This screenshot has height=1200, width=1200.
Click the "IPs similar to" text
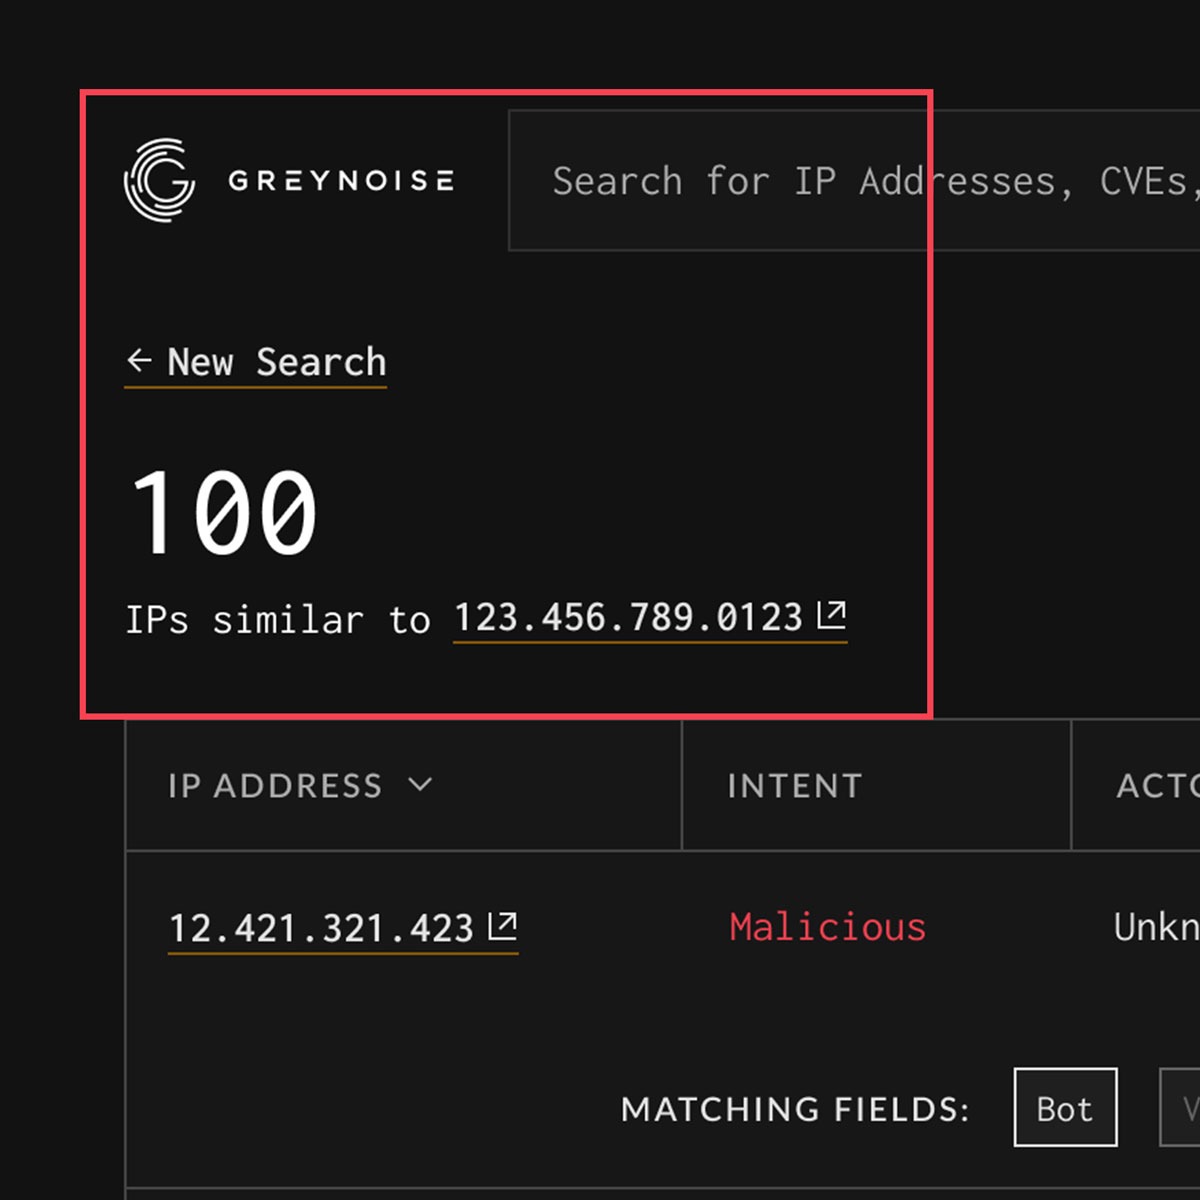click(277, 620)
